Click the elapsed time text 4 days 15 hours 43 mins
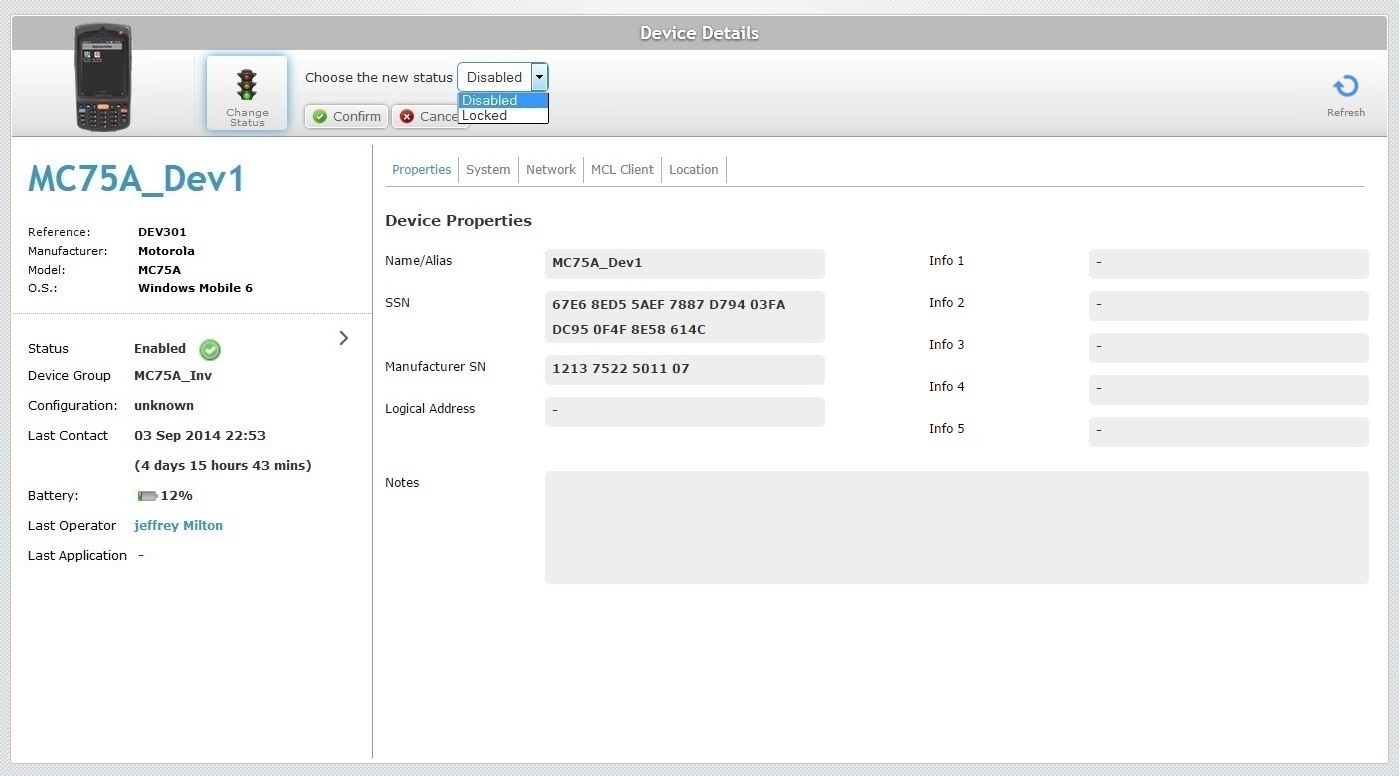The width and height of the screenshot is (1400, 776). 223,466
